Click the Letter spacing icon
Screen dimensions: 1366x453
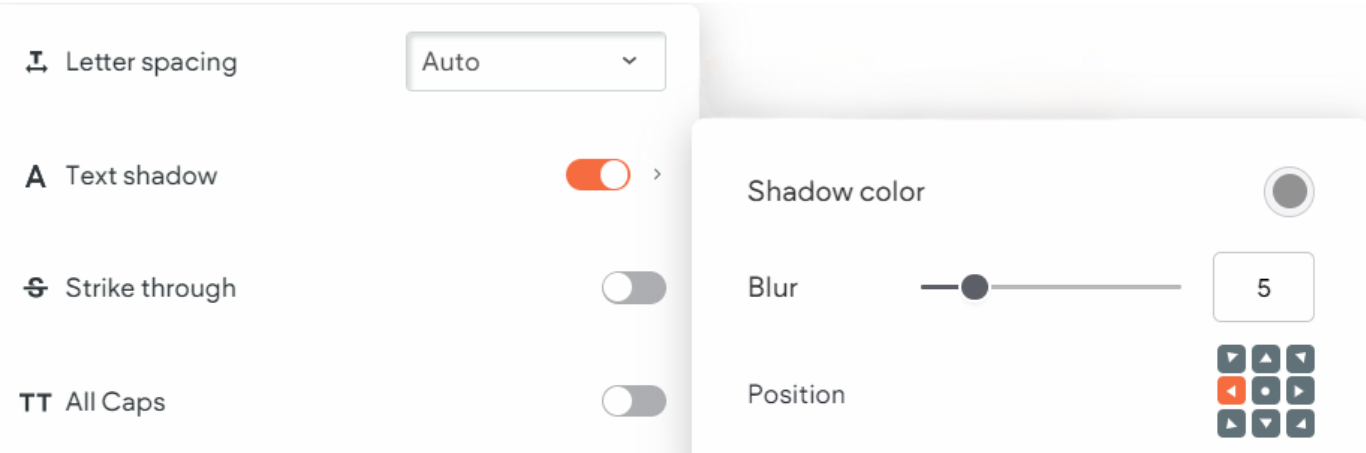[x=36, y=63]
